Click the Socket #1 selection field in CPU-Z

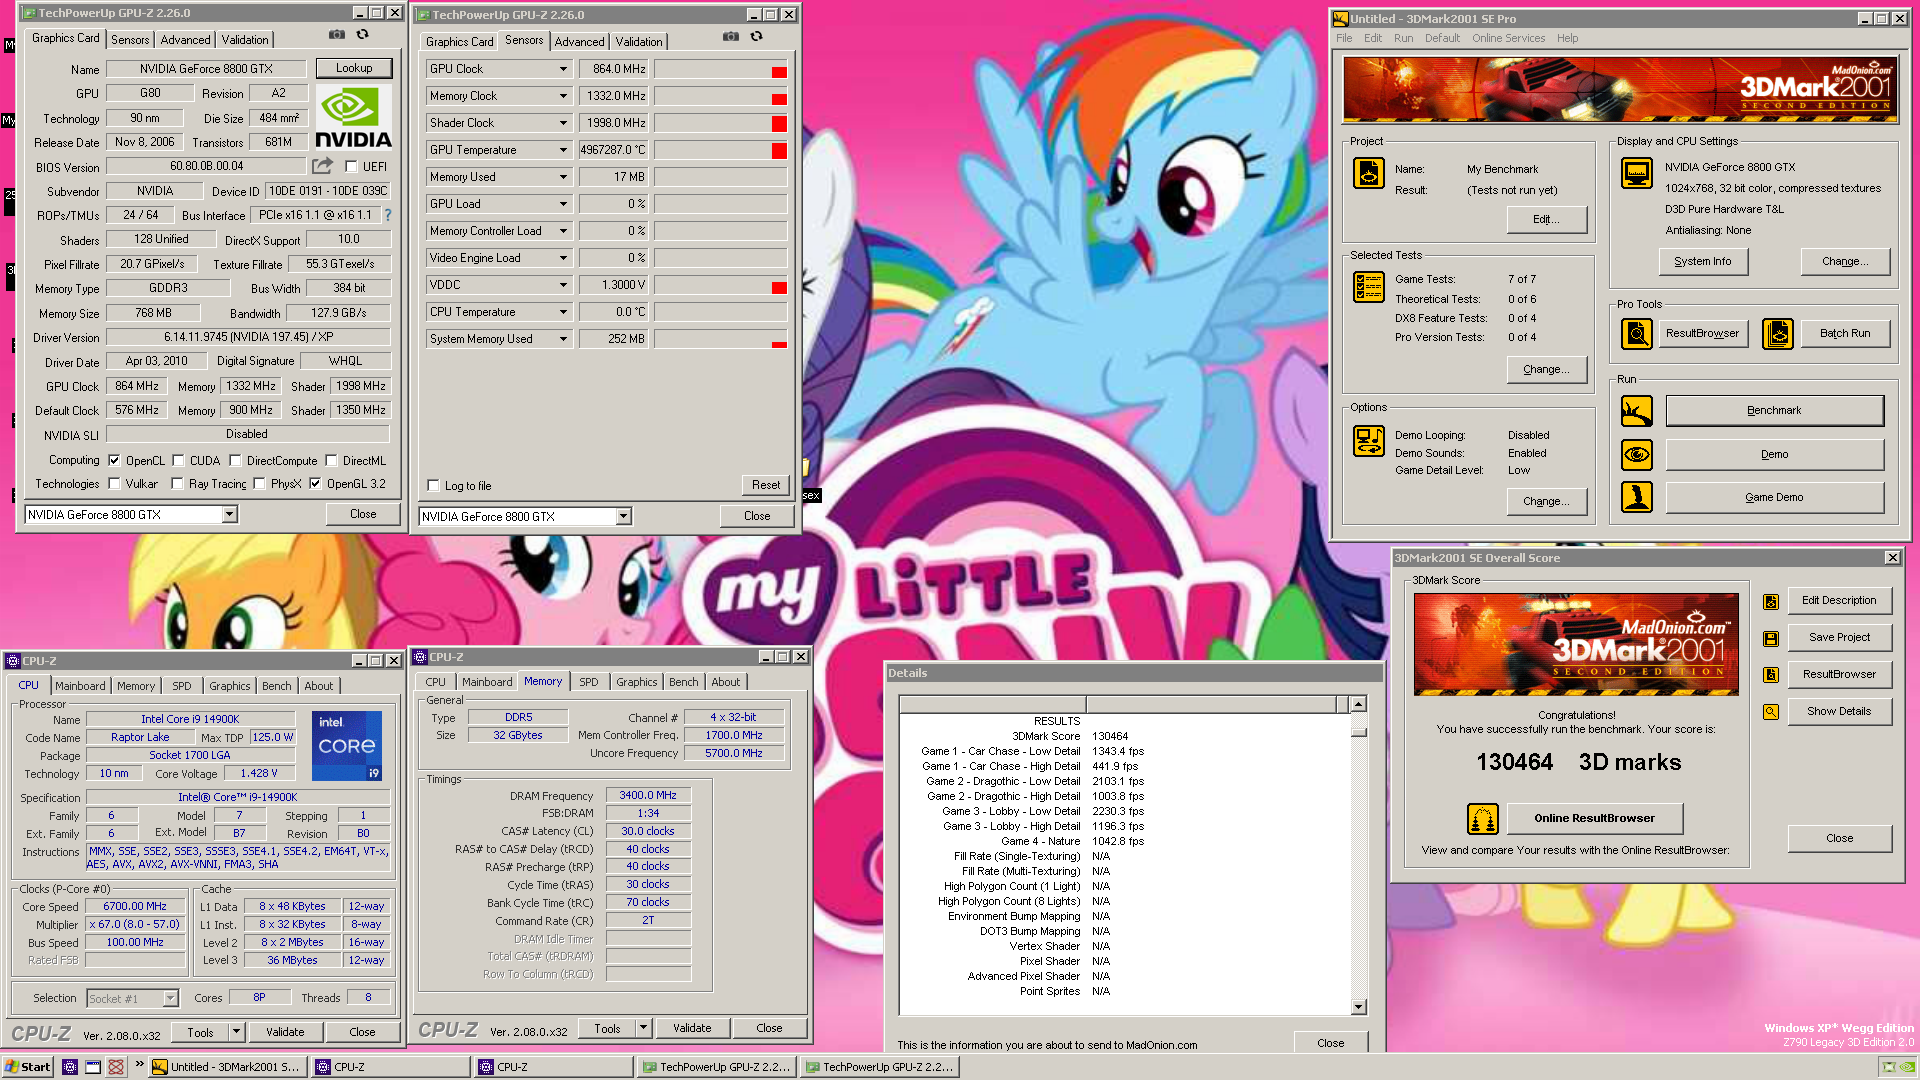click(132, 998)
